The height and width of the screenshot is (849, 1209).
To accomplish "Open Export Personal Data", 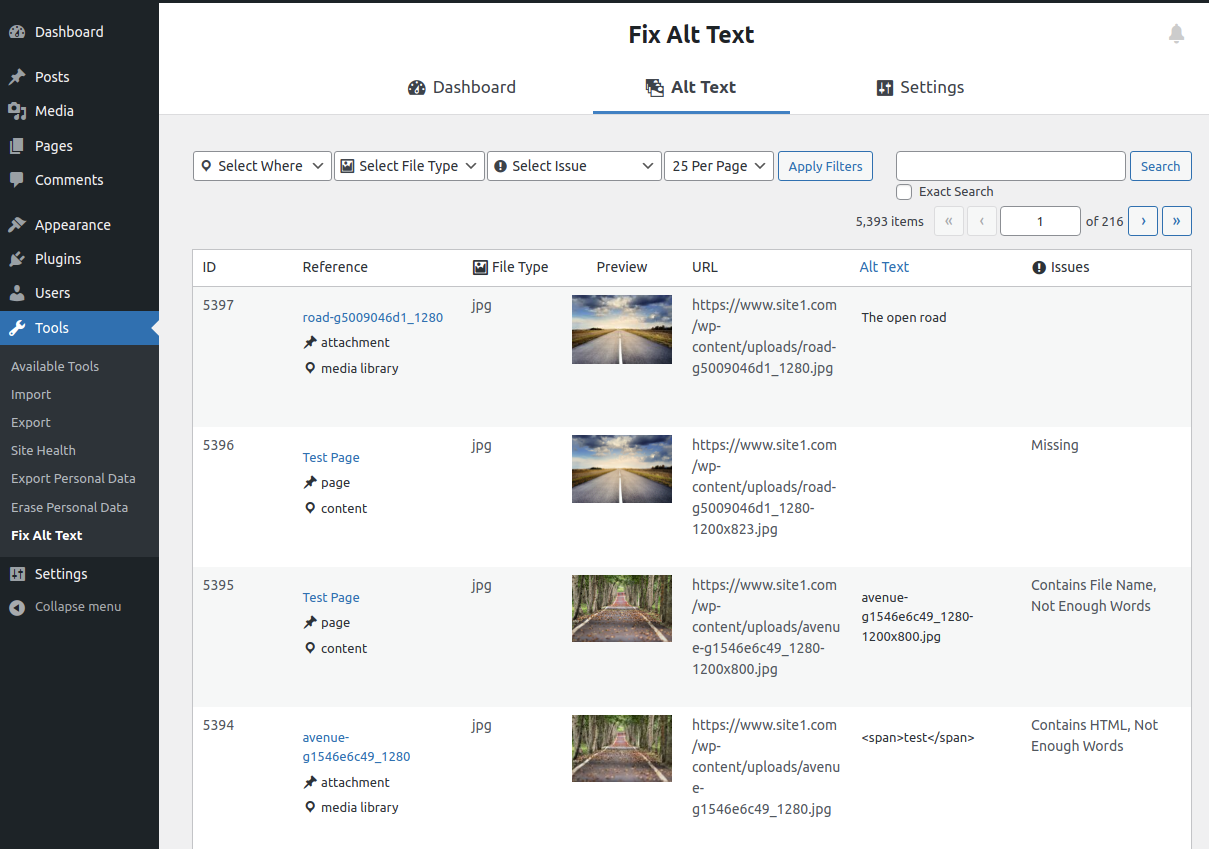I will (x=73, y=478).
